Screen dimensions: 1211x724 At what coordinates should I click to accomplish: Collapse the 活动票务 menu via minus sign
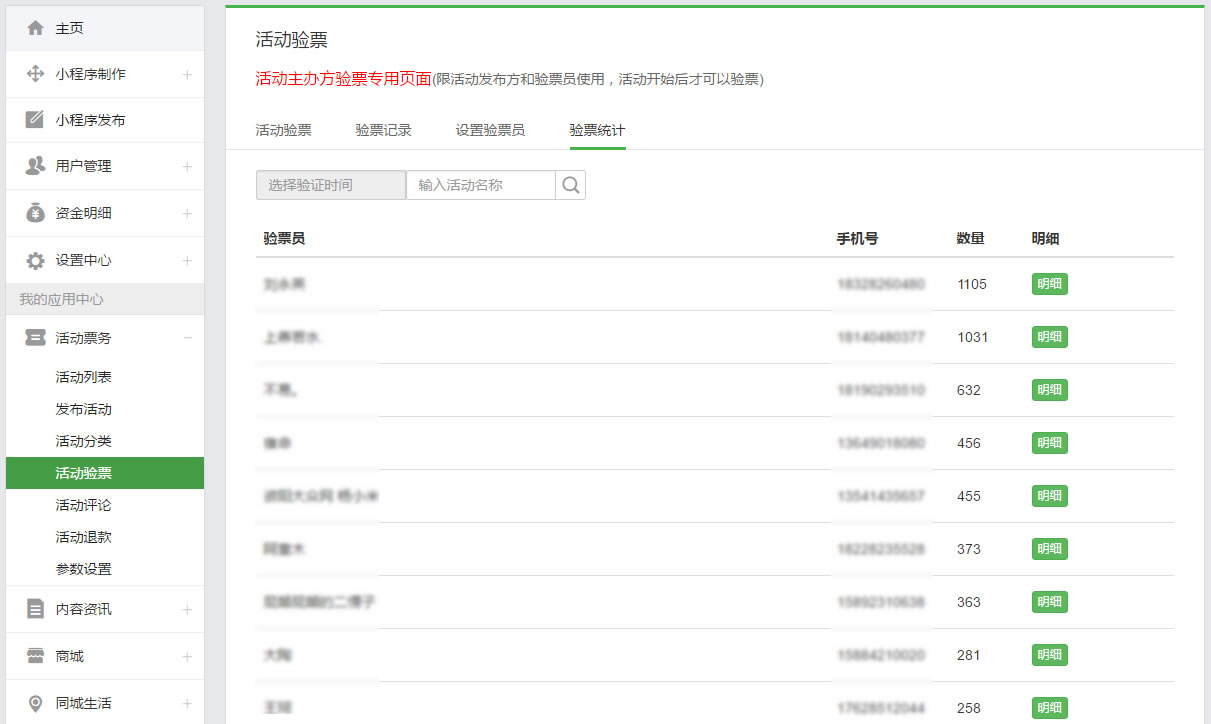187,338
